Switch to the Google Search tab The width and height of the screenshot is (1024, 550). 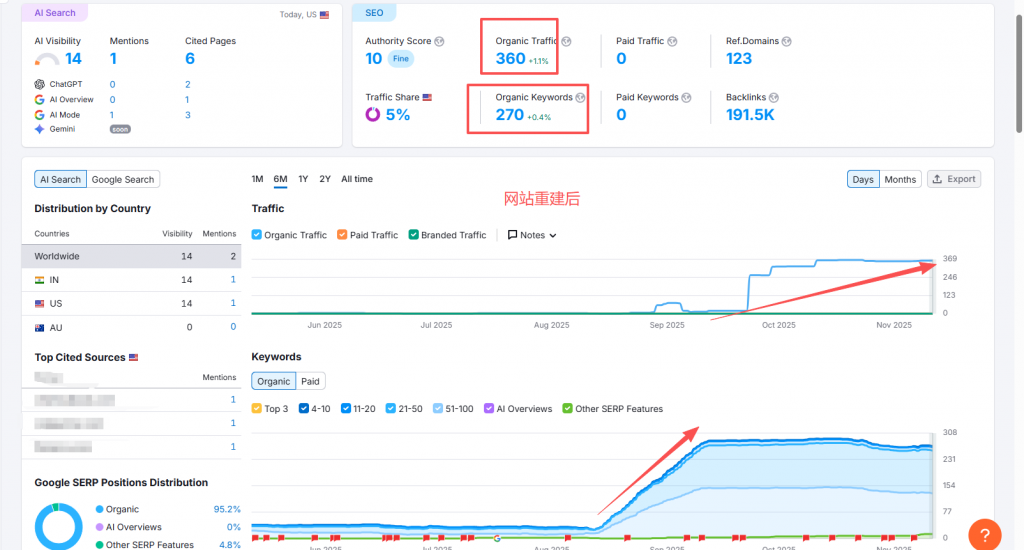pyautogui.click(x=123, y=180)
